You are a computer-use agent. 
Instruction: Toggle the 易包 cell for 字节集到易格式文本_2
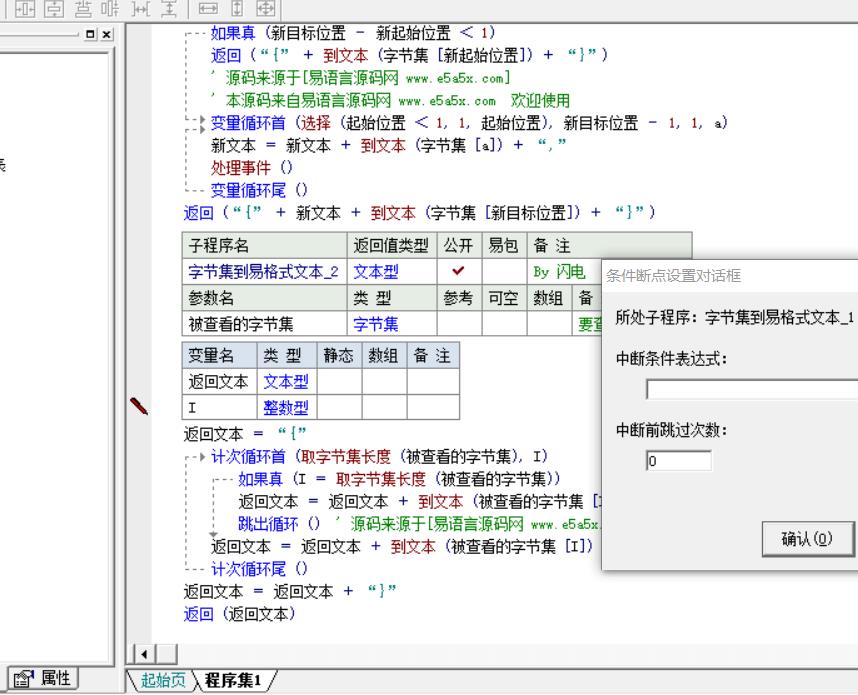click(x=504, y=271)
